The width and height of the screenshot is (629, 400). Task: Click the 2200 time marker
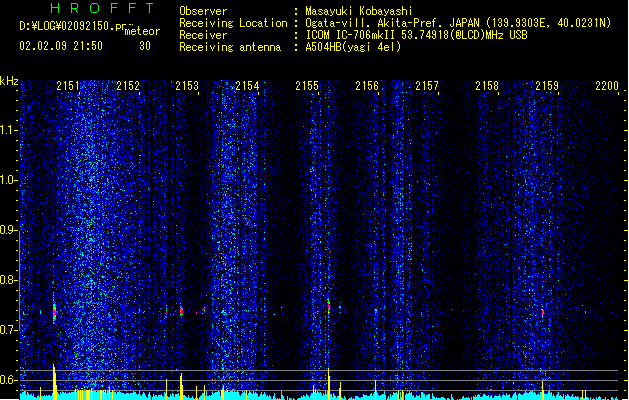pos(607,85)
